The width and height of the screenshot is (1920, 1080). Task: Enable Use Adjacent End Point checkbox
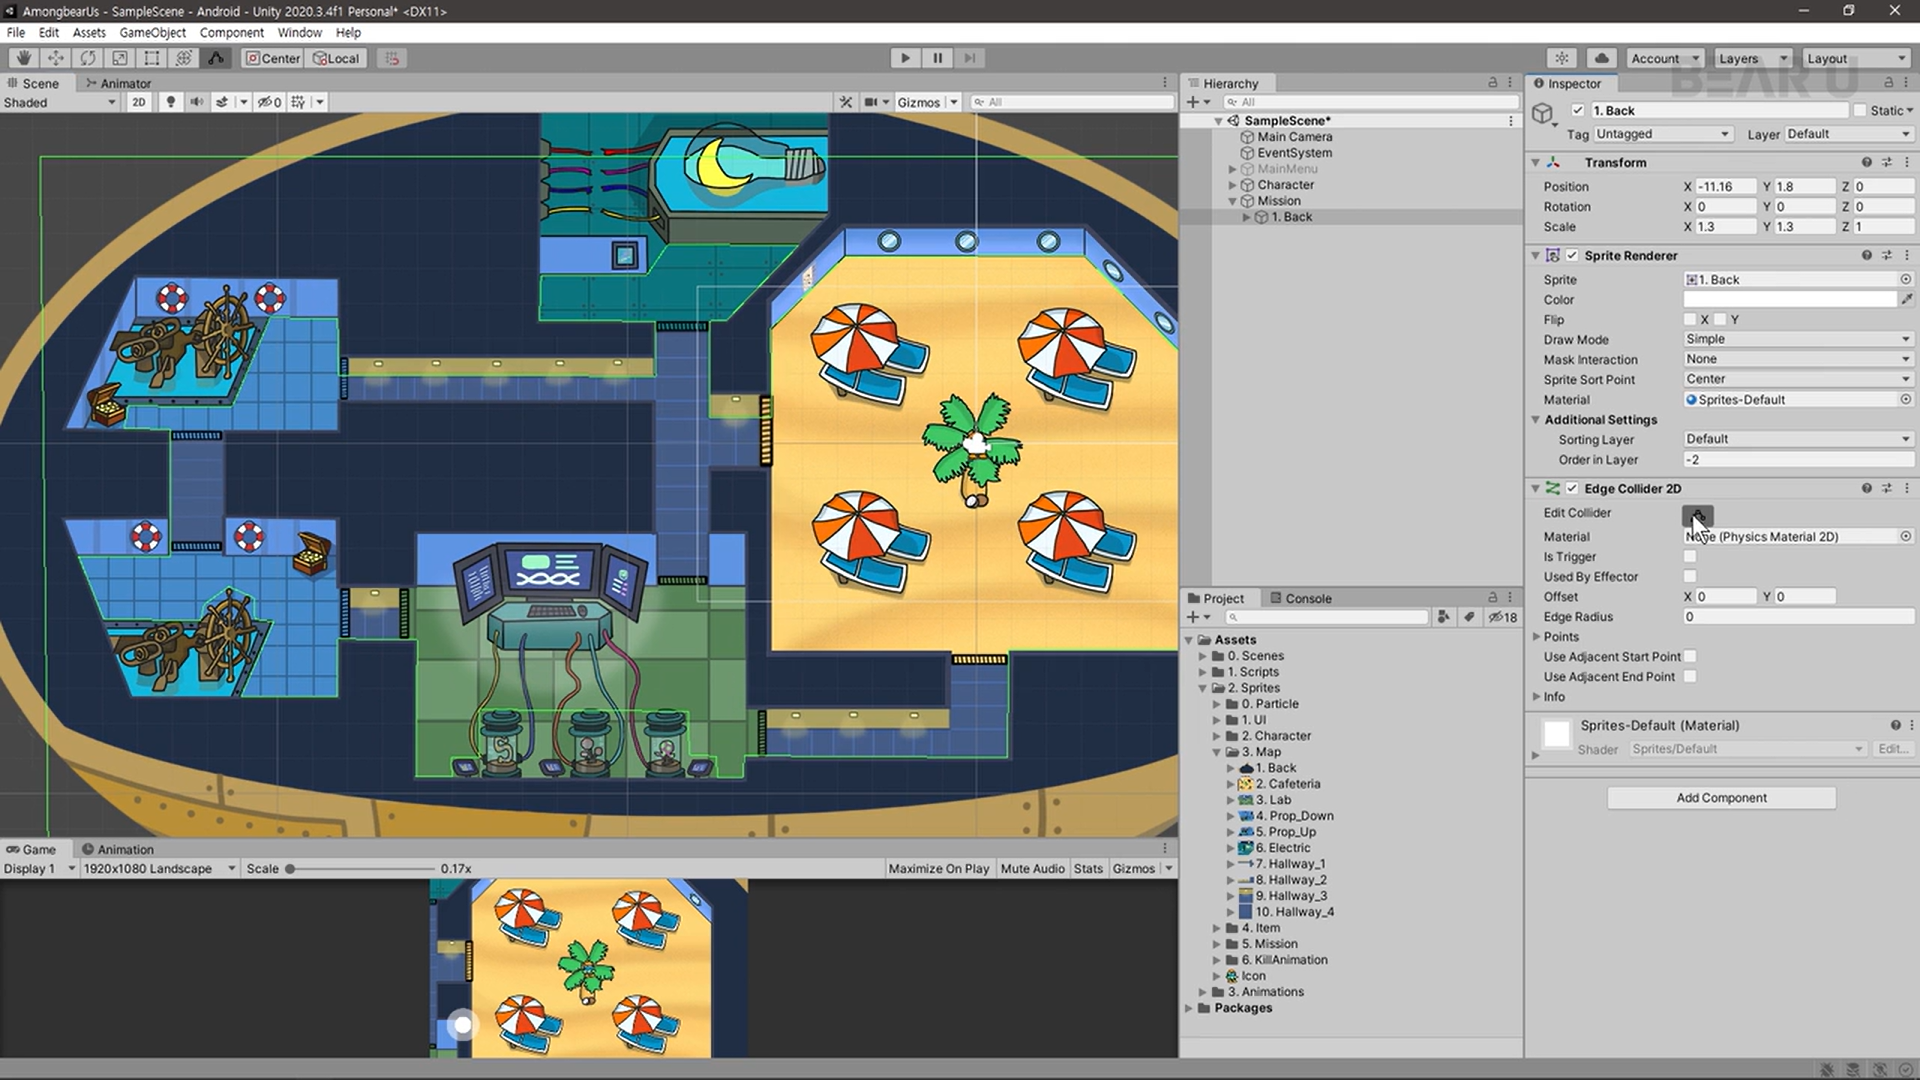point(1690,677)
